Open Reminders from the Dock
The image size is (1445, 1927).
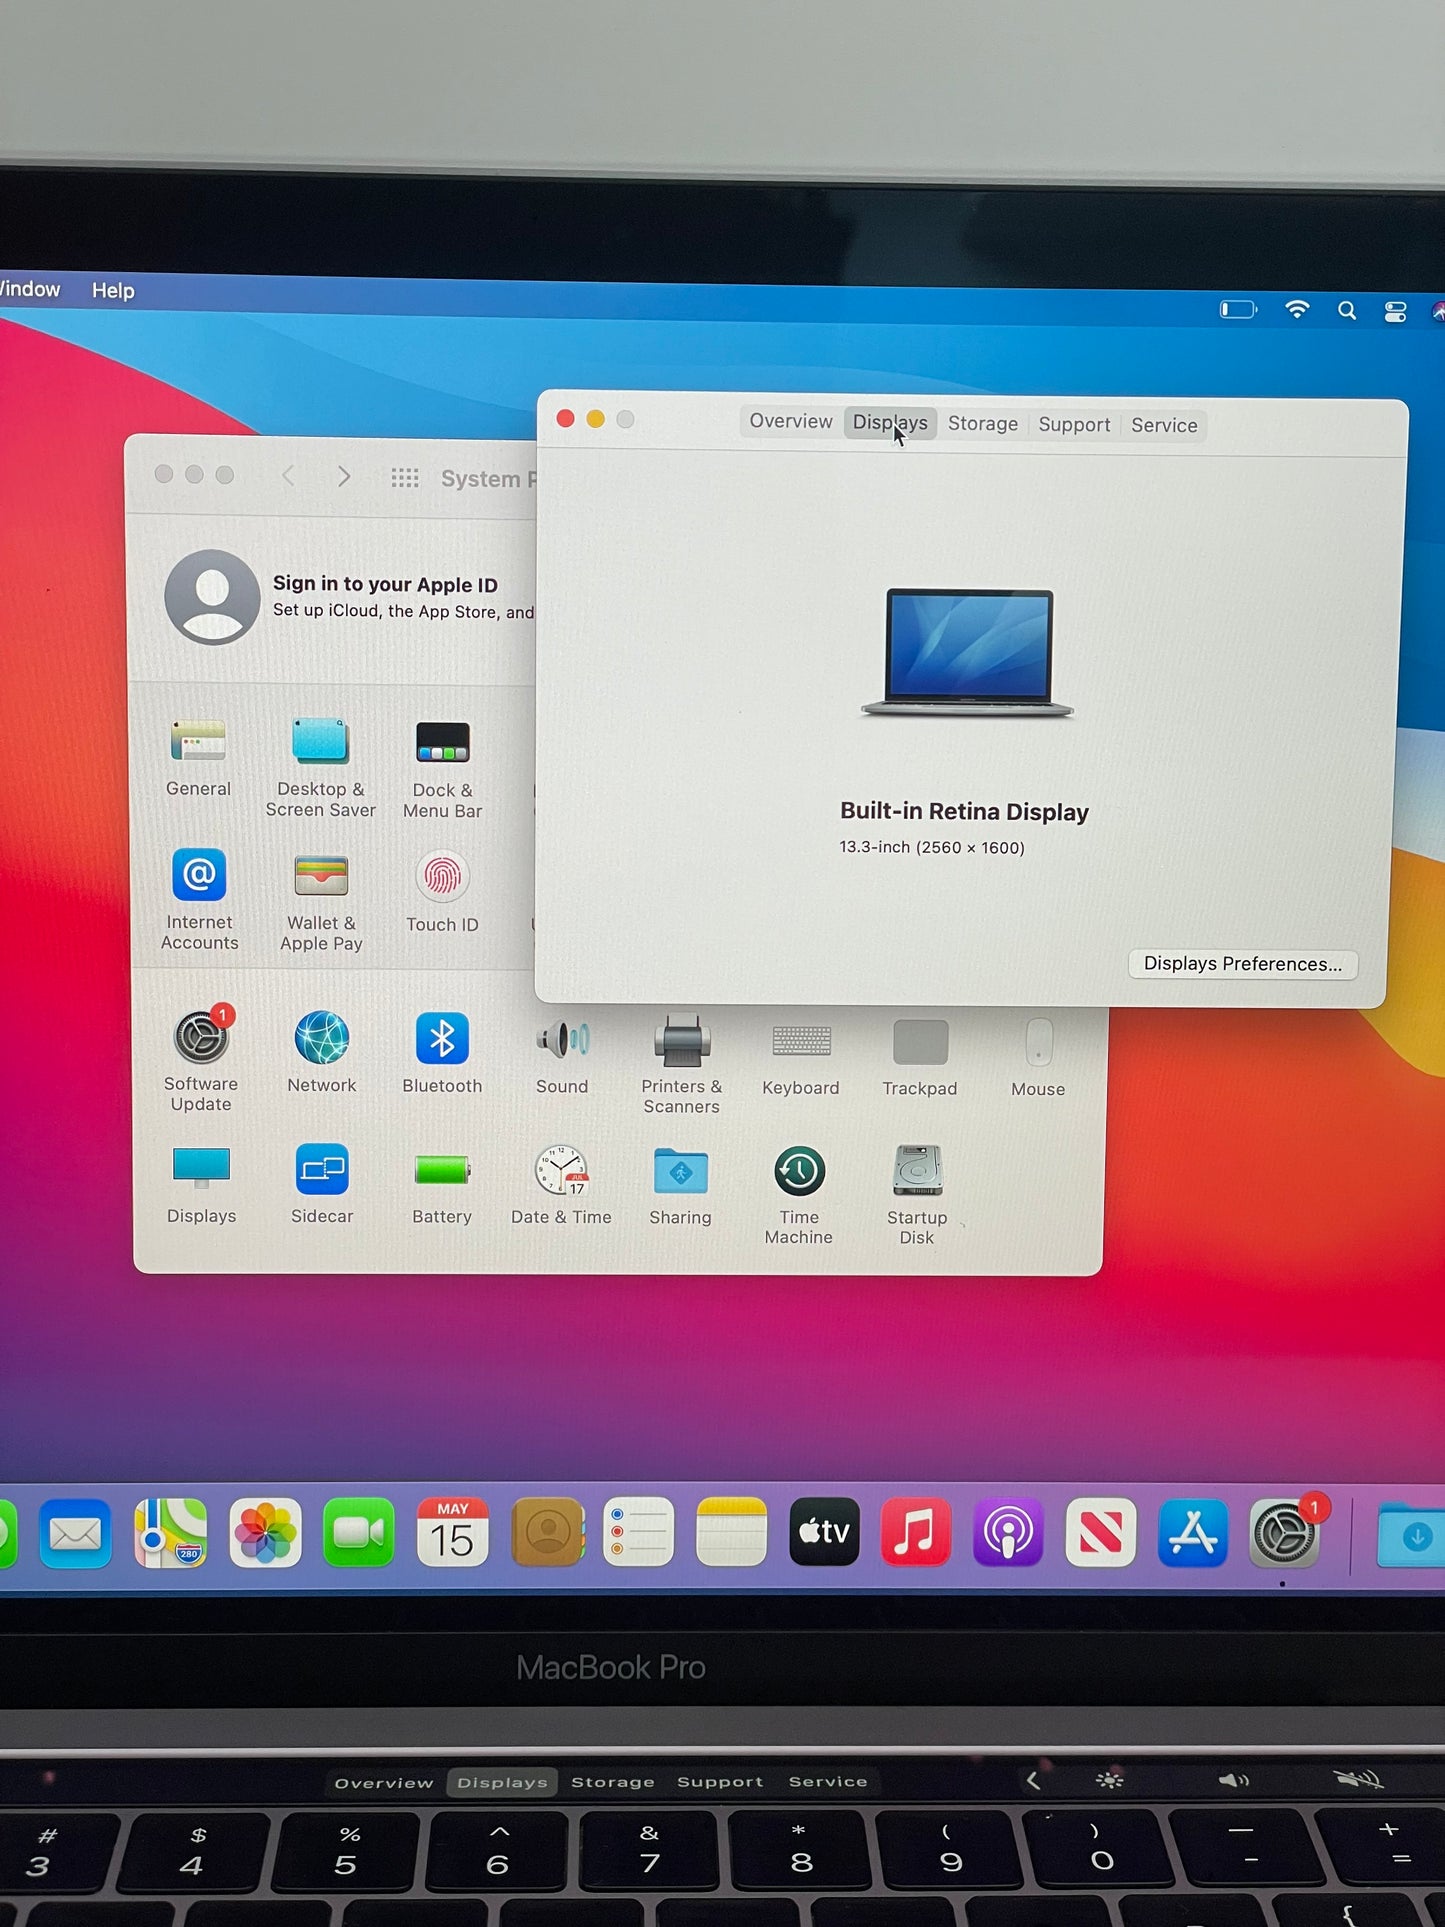tap(639, 1532)
